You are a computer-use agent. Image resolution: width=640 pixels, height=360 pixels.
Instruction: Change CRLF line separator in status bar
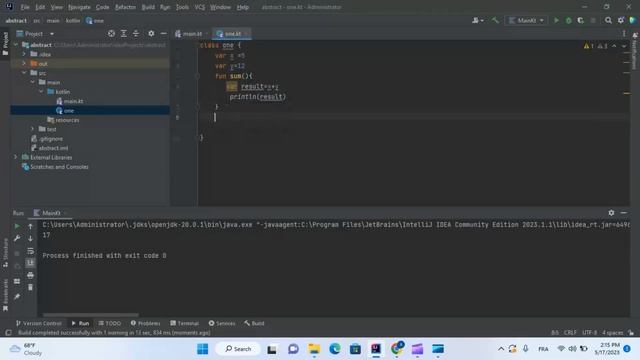click(x=570, y=333)
